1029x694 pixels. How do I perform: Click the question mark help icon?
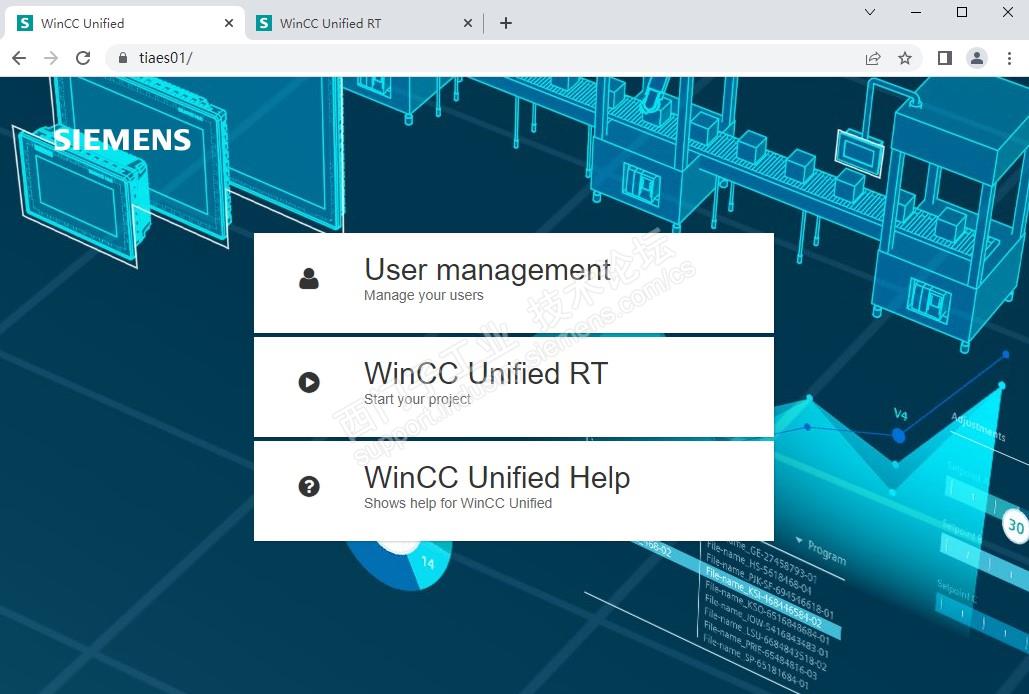click(x=309, y=486)
